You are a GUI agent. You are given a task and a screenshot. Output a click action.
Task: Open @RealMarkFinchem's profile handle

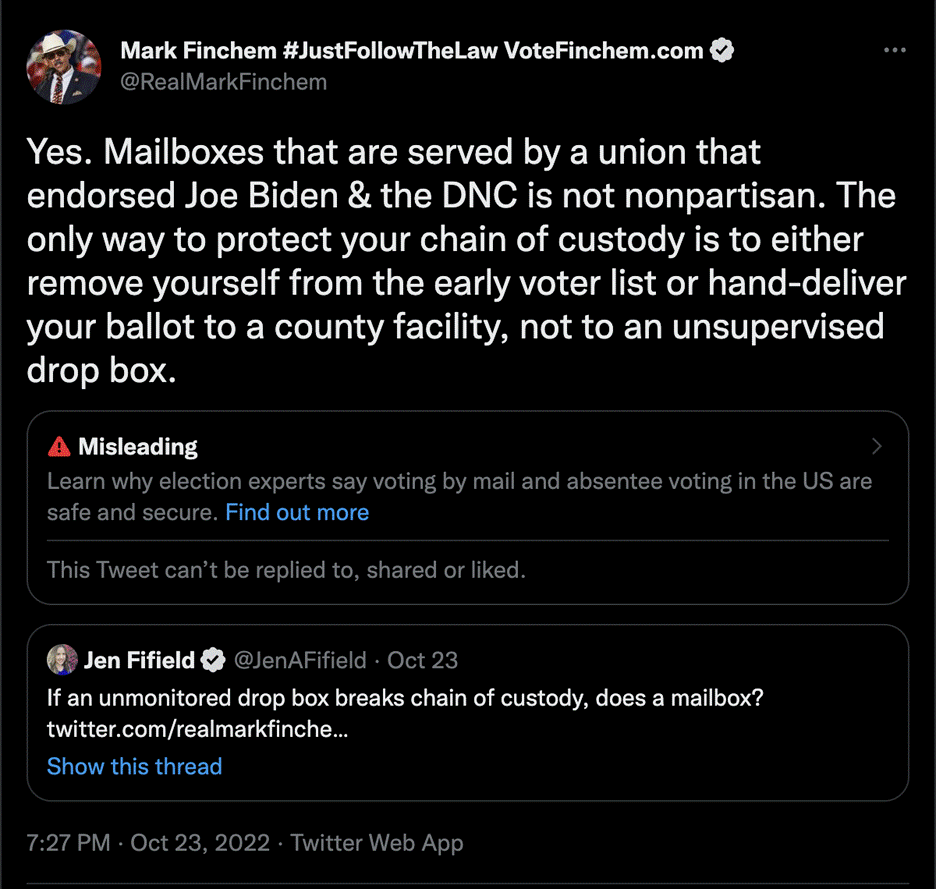pos(224,82)
